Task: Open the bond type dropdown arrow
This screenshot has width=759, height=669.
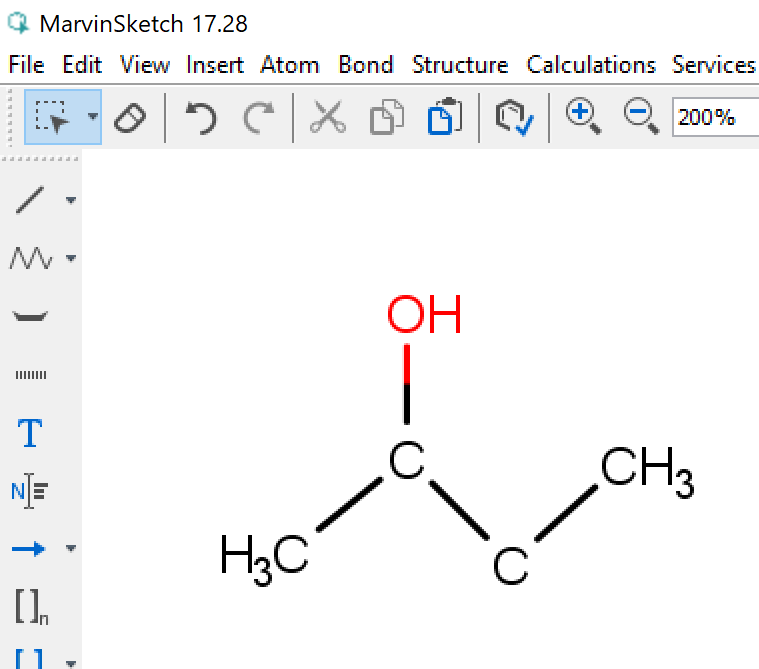Action: click(x=71, y=200)
